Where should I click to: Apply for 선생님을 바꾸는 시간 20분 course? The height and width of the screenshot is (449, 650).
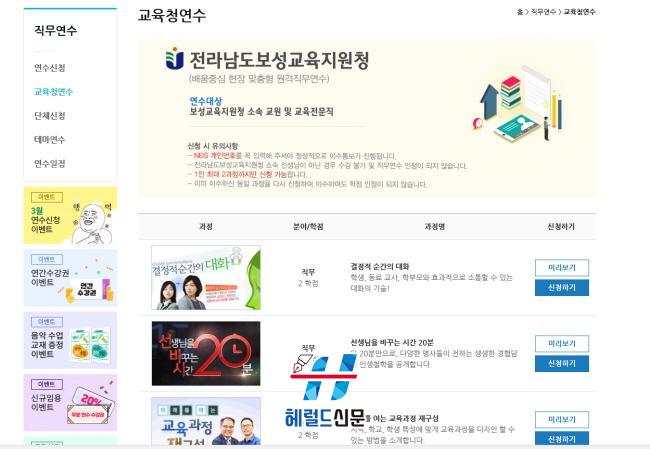(x=562, y=363)
